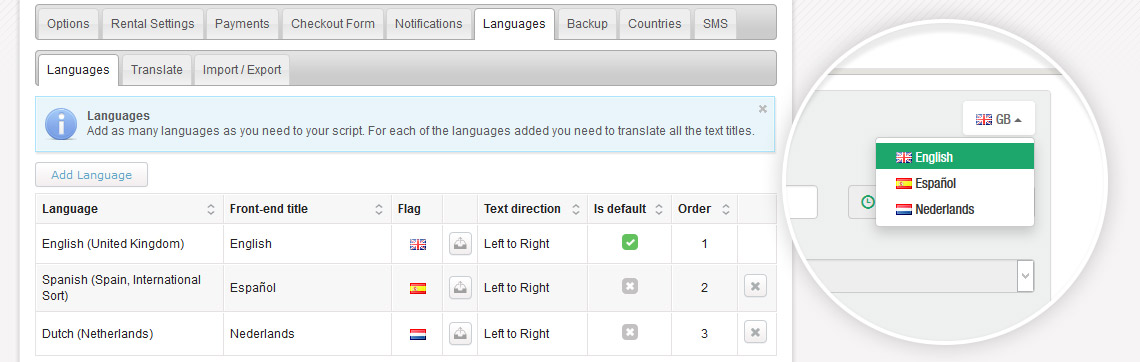The image size is (1140, 362).
Task: Click the UK flag in English row
Action: tap(418, 244)
